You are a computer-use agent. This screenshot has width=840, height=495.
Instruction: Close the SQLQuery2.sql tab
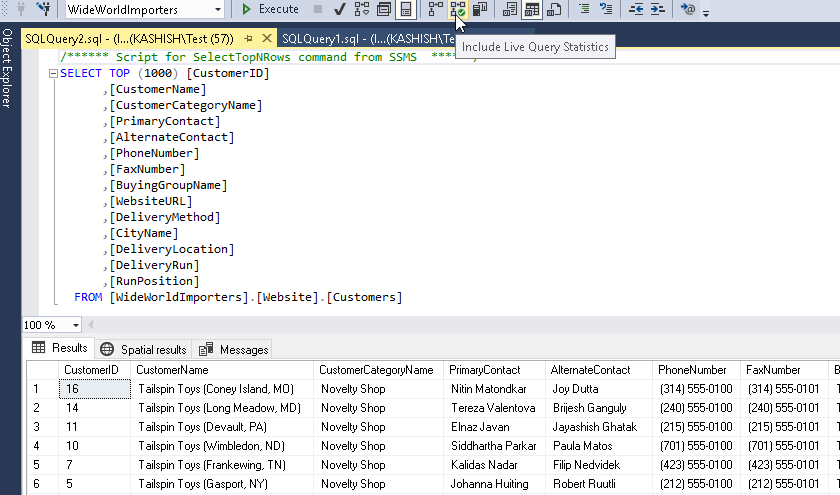266,38
